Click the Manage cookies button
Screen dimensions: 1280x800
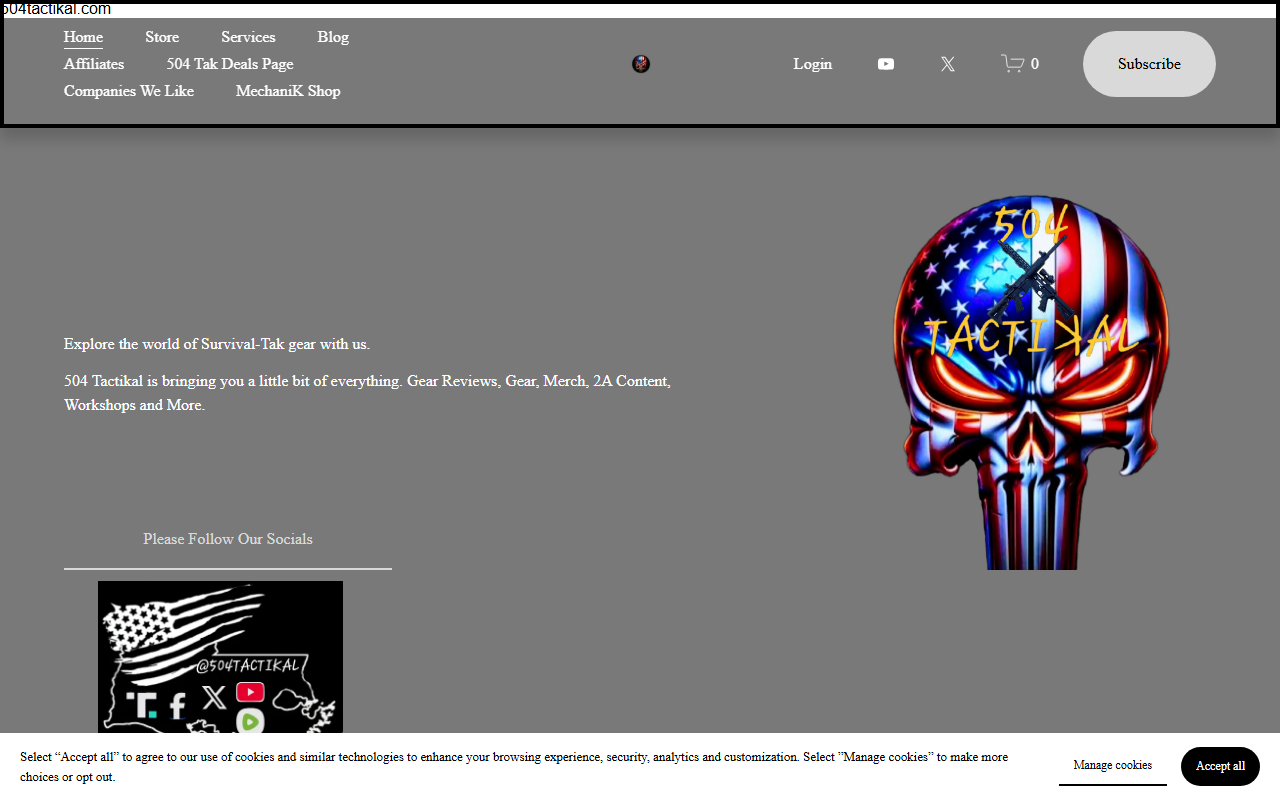[1113, 766]
